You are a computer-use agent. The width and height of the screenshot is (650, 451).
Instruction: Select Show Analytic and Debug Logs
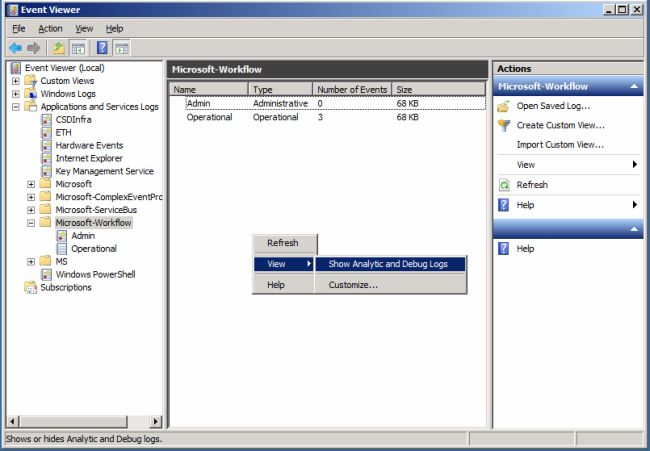point(390,264)
